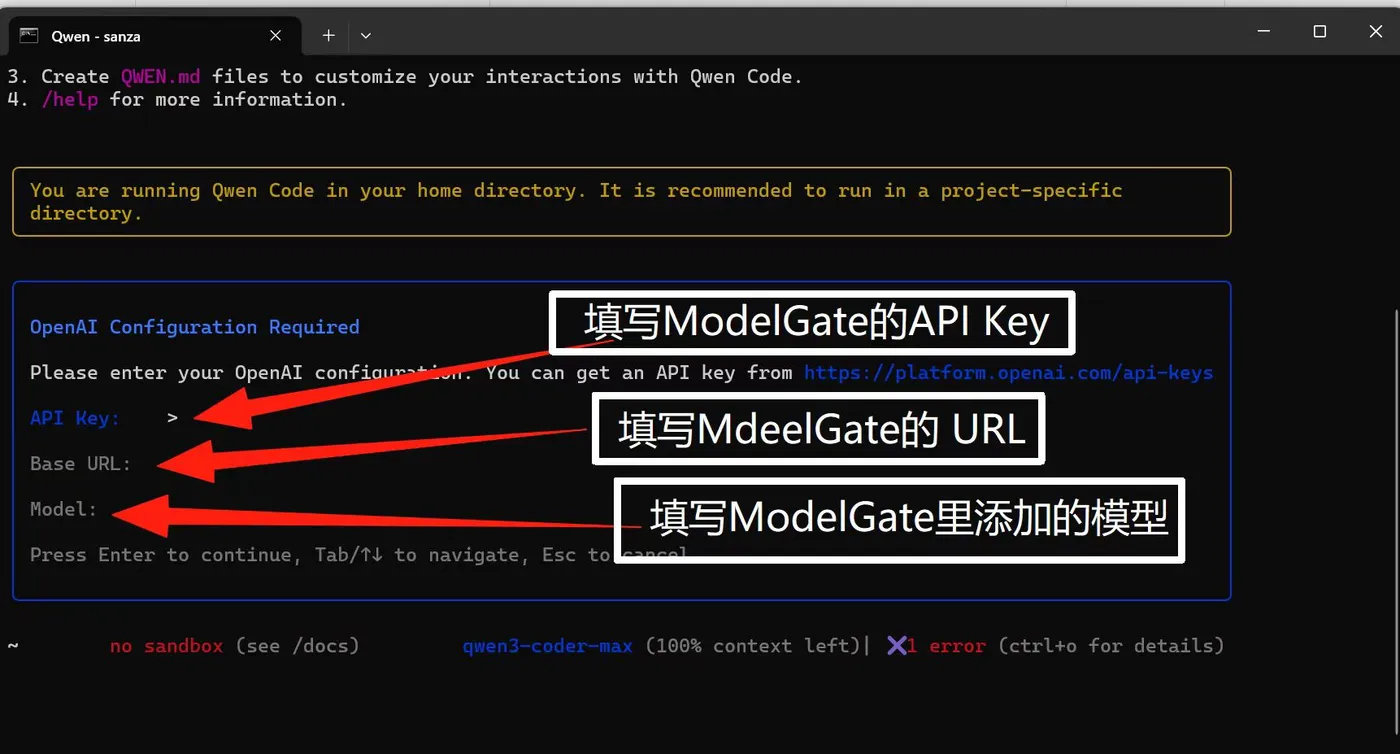1400x754 pixels.
Task: Open the API Key selection caret
Action: [x=171, y=418]
